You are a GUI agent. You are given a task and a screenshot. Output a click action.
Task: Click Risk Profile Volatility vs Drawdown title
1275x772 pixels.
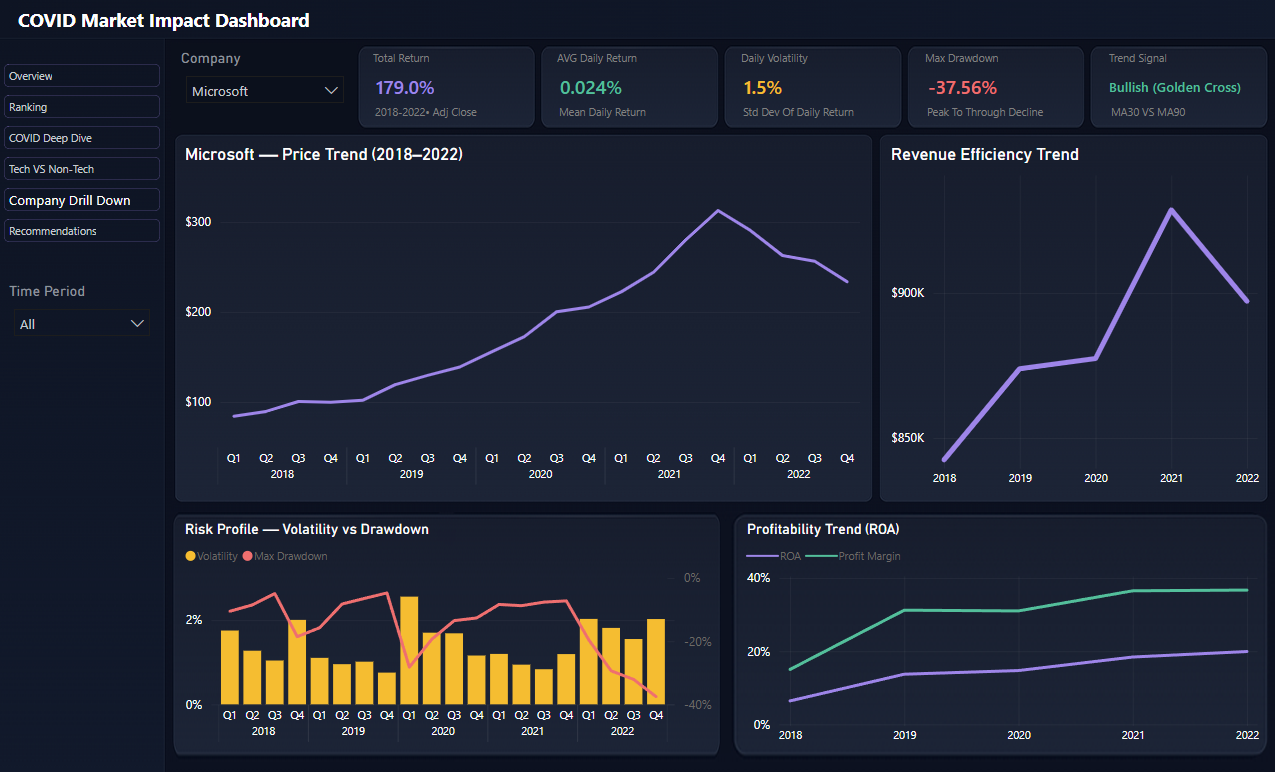pyautogui.click(x=307, y=529)
